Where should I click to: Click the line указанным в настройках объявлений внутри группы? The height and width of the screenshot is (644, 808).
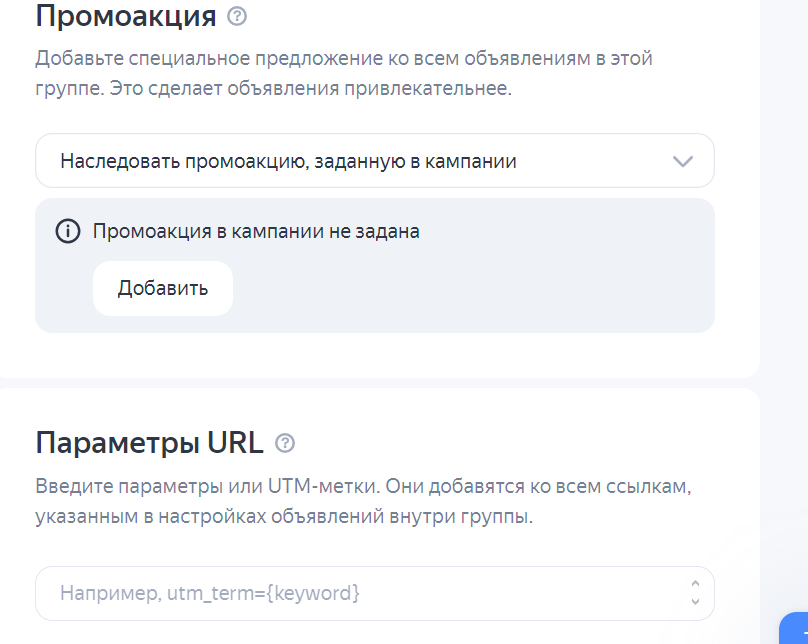(x=284, y=519)
